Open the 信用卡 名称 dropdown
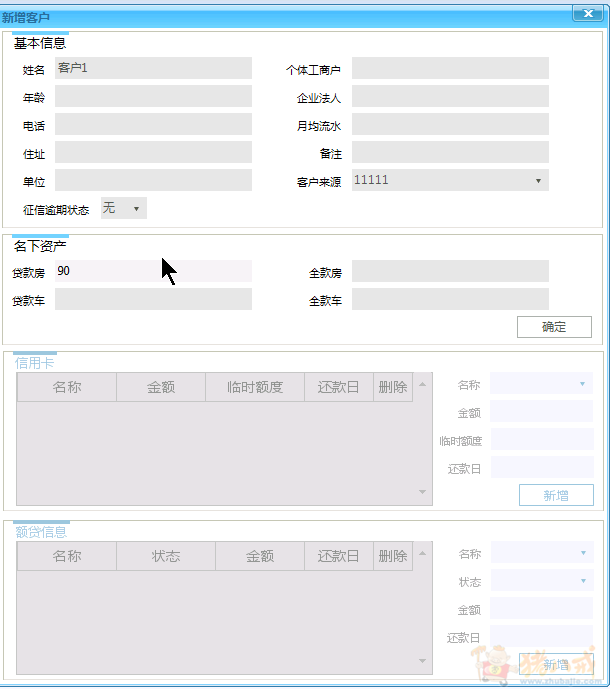This screenshot has width=610, height=689. coord(541,384)
